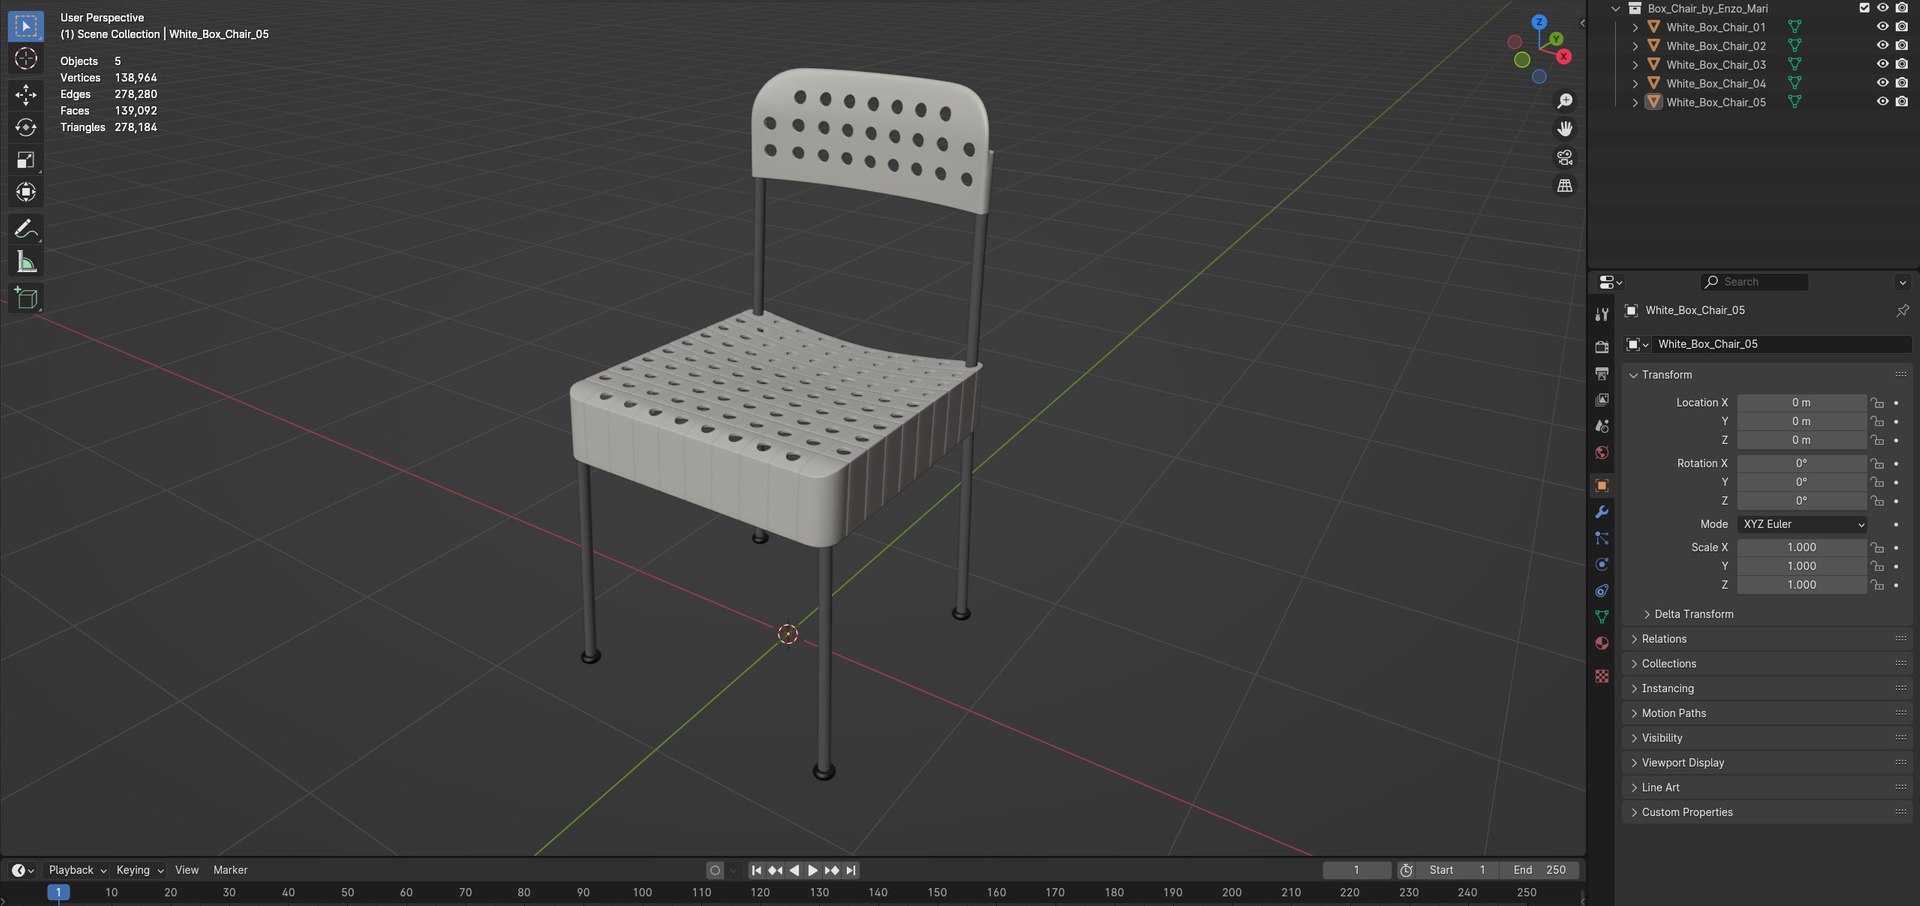Open the Playback menu

[77, 870]
